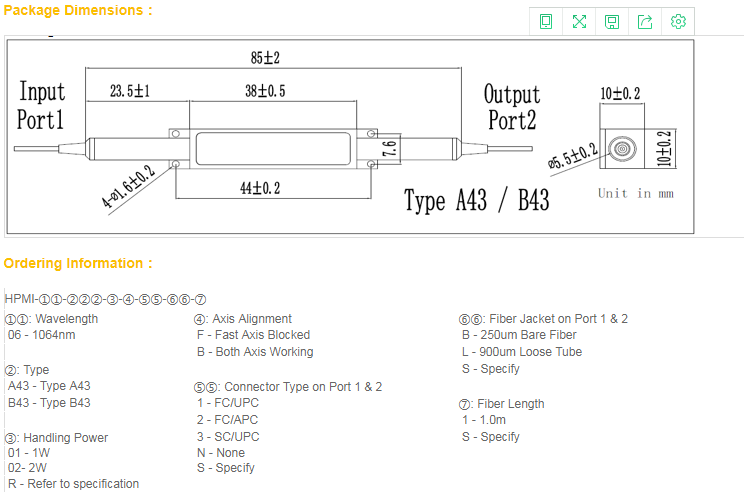Click F - Fast Axis Blocked text

click(253, 335)
